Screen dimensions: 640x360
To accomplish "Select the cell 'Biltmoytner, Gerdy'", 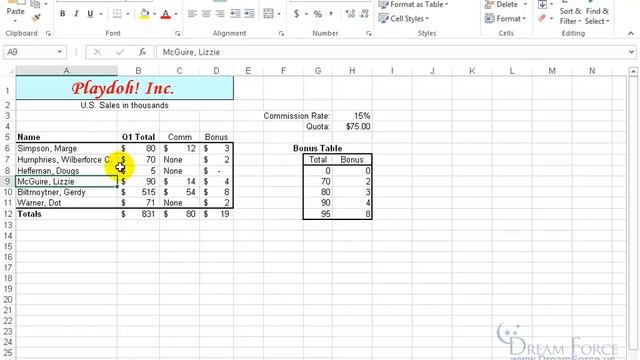I will [67, 192].
